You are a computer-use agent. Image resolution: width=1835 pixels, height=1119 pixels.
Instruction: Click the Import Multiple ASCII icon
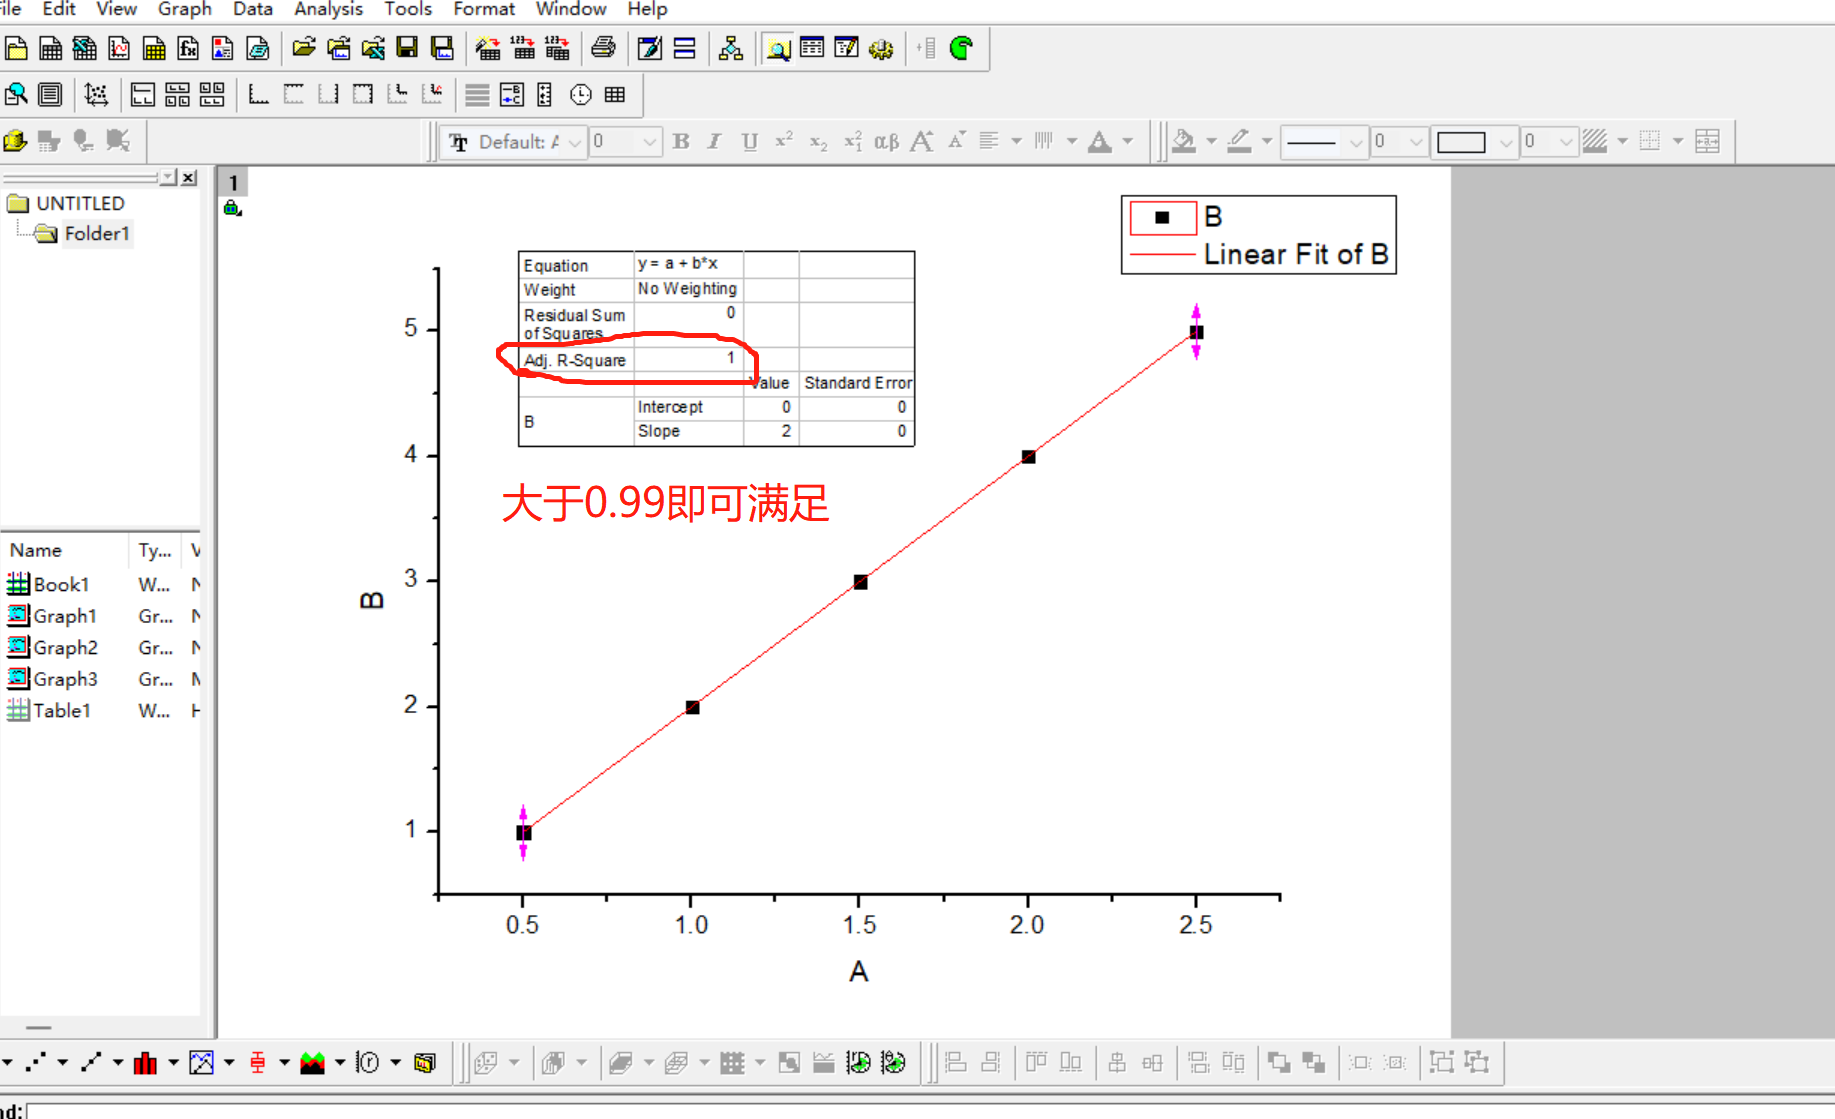pos(557,48)
